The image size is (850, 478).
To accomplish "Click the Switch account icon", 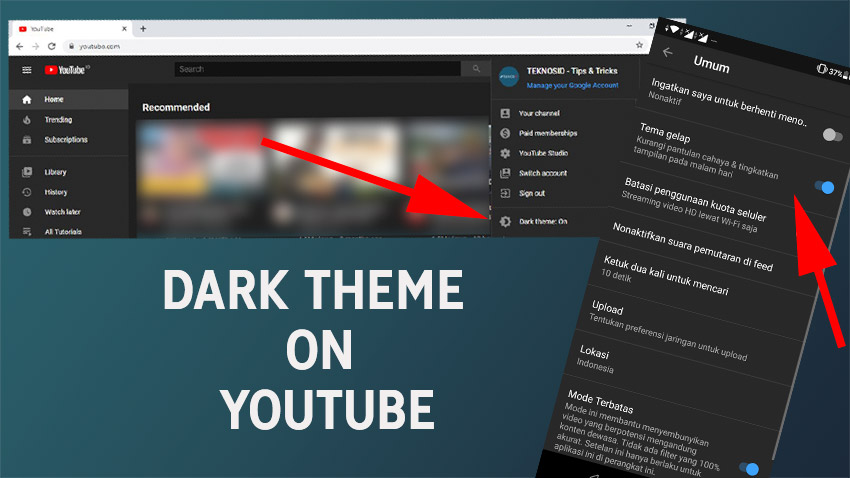I will (x=505, y=173).
